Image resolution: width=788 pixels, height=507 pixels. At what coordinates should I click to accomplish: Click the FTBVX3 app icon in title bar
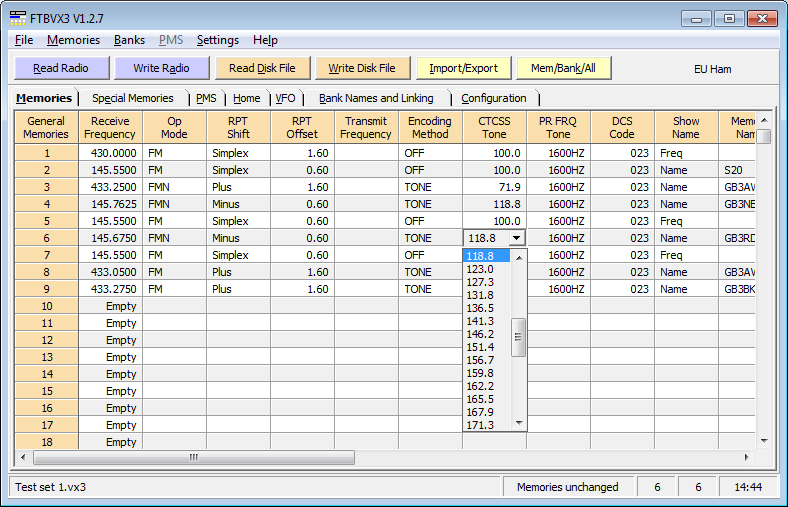point(18,18)
